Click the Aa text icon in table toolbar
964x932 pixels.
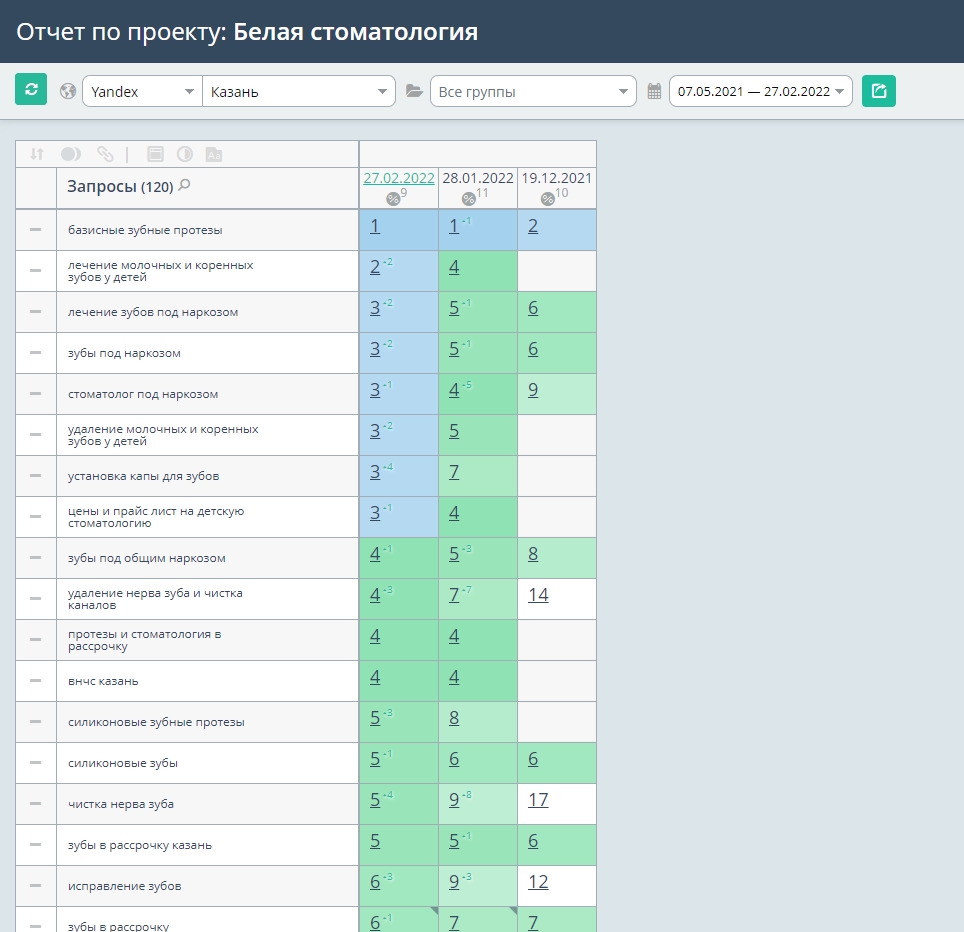(x=214, y=154)
